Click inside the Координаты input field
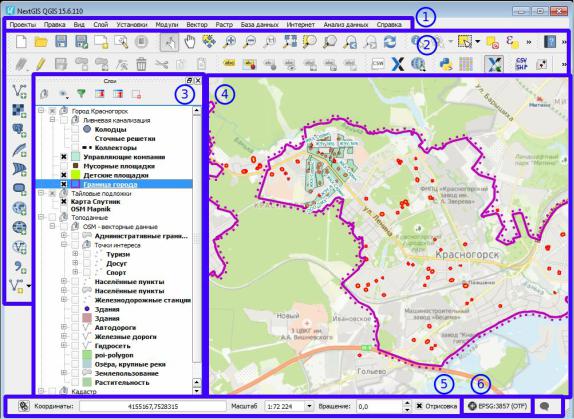The image size is (574, 419). coord(153,406)
